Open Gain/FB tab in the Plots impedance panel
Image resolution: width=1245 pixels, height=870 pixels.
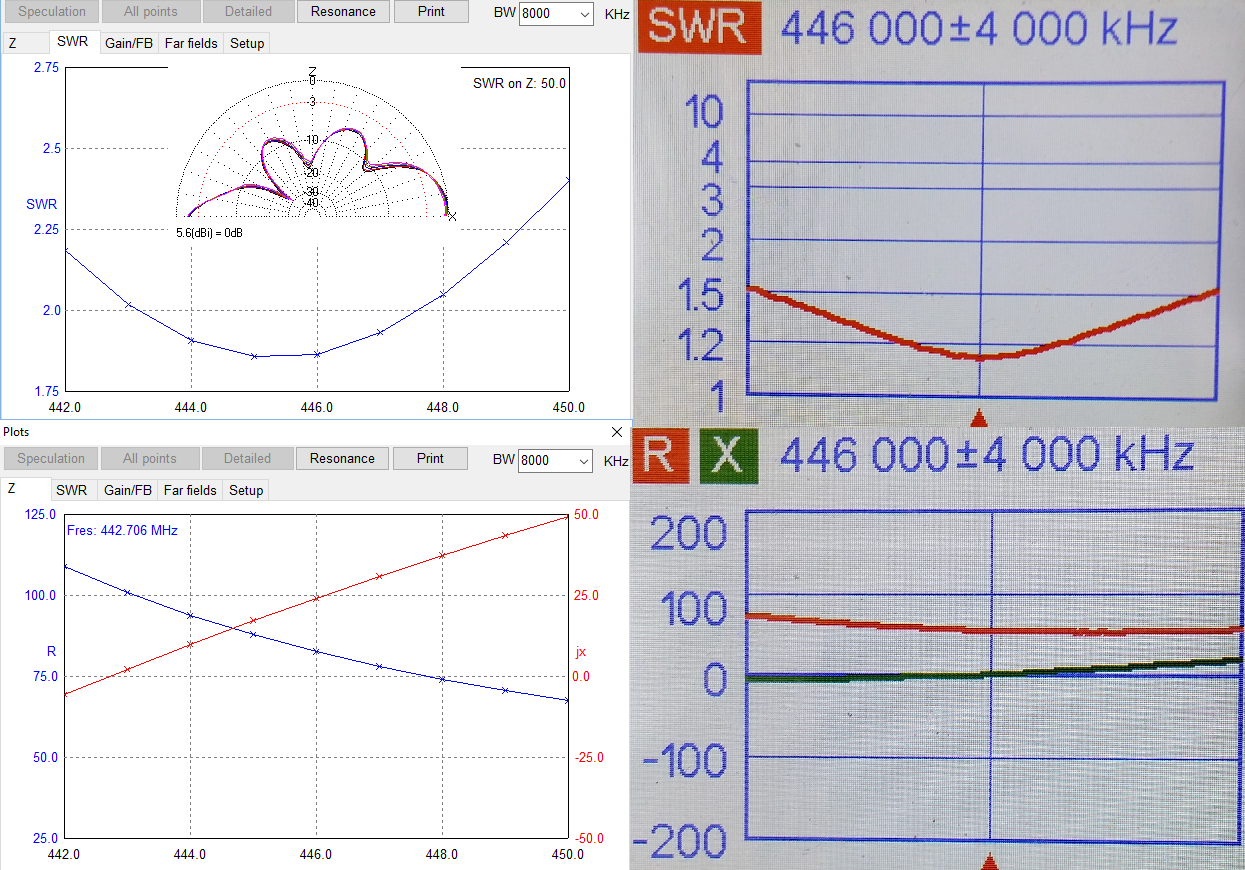click(x=128, y=490)
